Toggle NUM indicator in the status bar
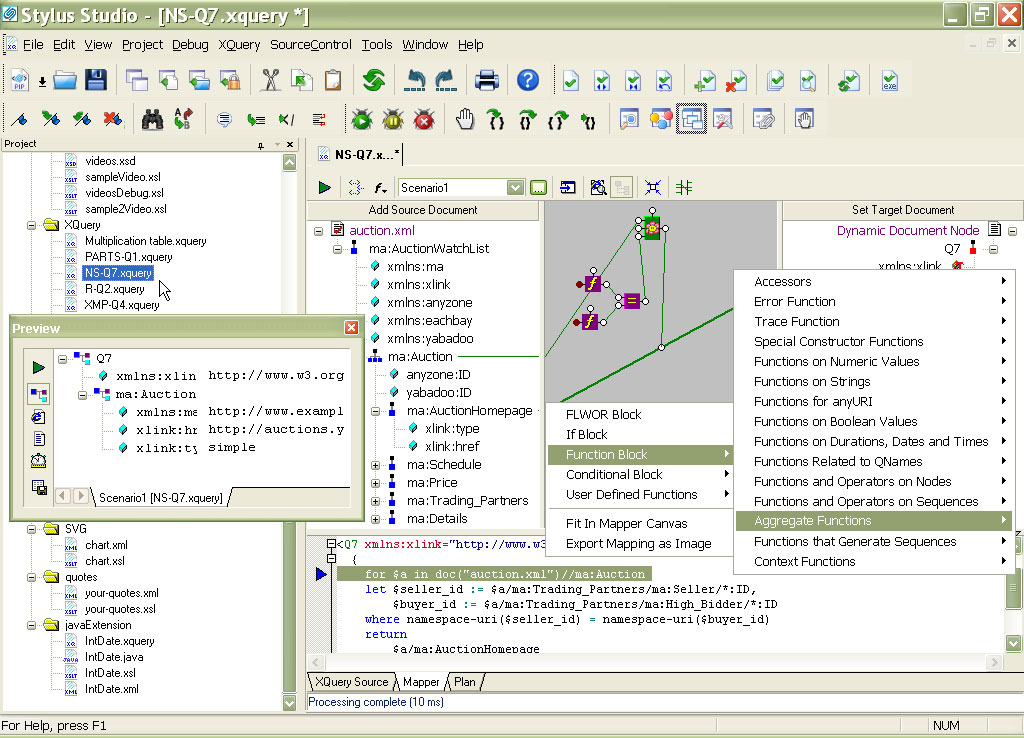This screenshot has height=738, width=1024. click(x=946, y=725)
